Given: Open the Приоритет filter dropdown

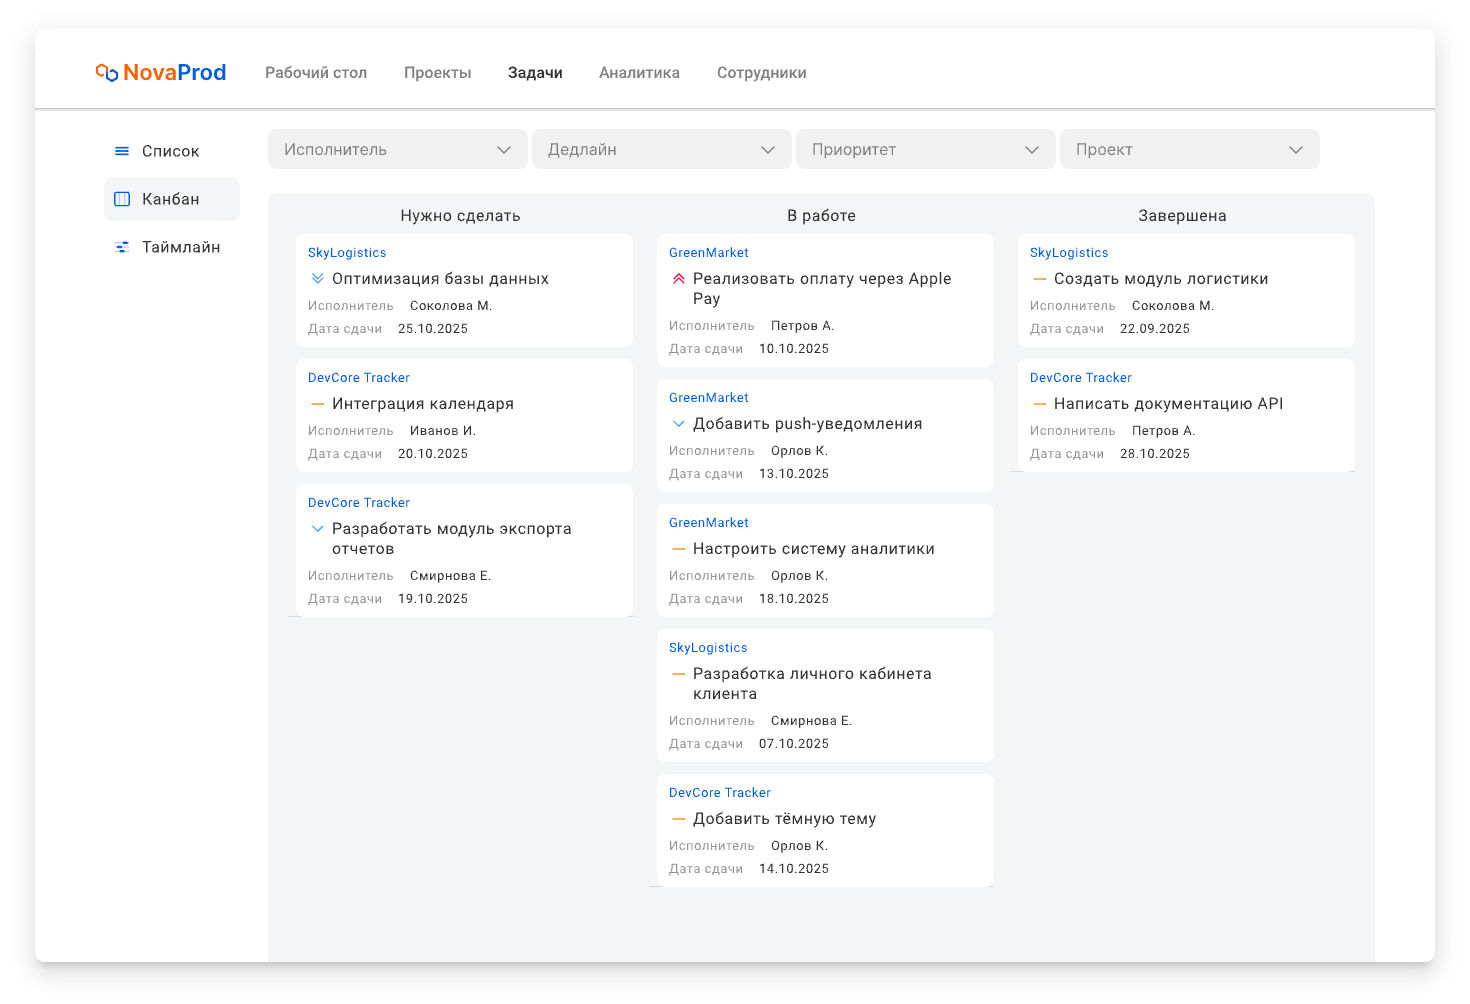Looking at the screenshot, I should 926,149.
